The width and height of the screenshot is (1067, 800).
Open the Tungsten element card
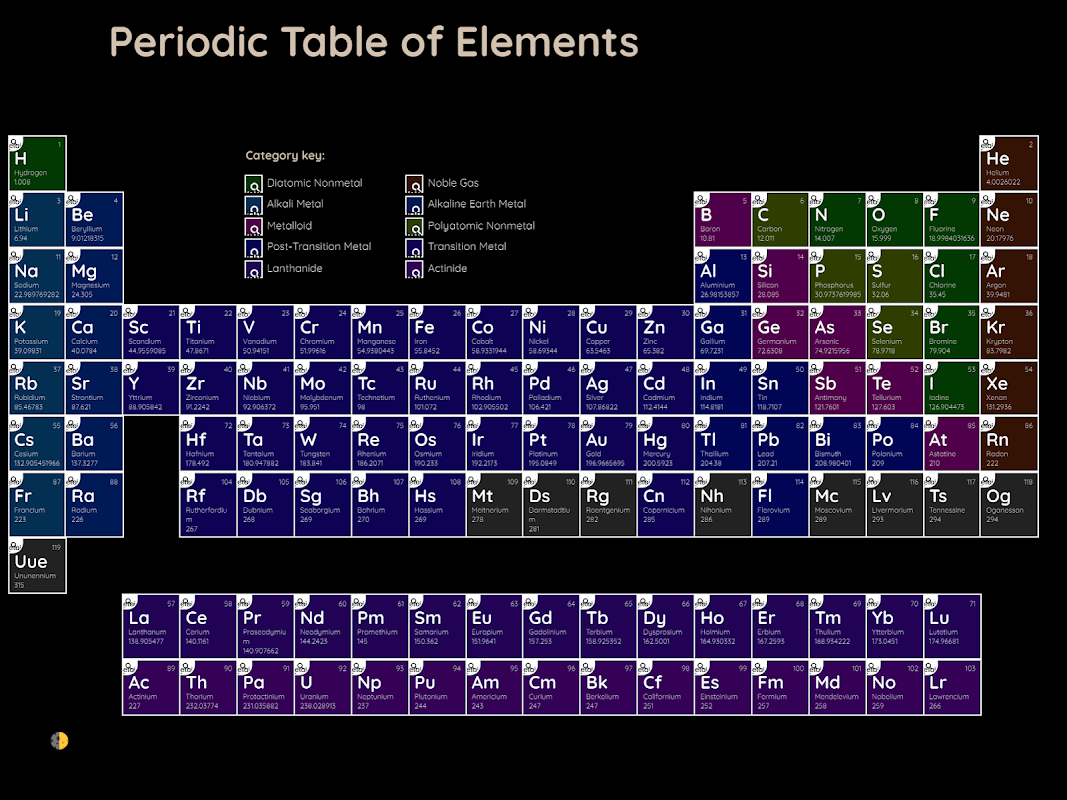click(x=323, y=444)
